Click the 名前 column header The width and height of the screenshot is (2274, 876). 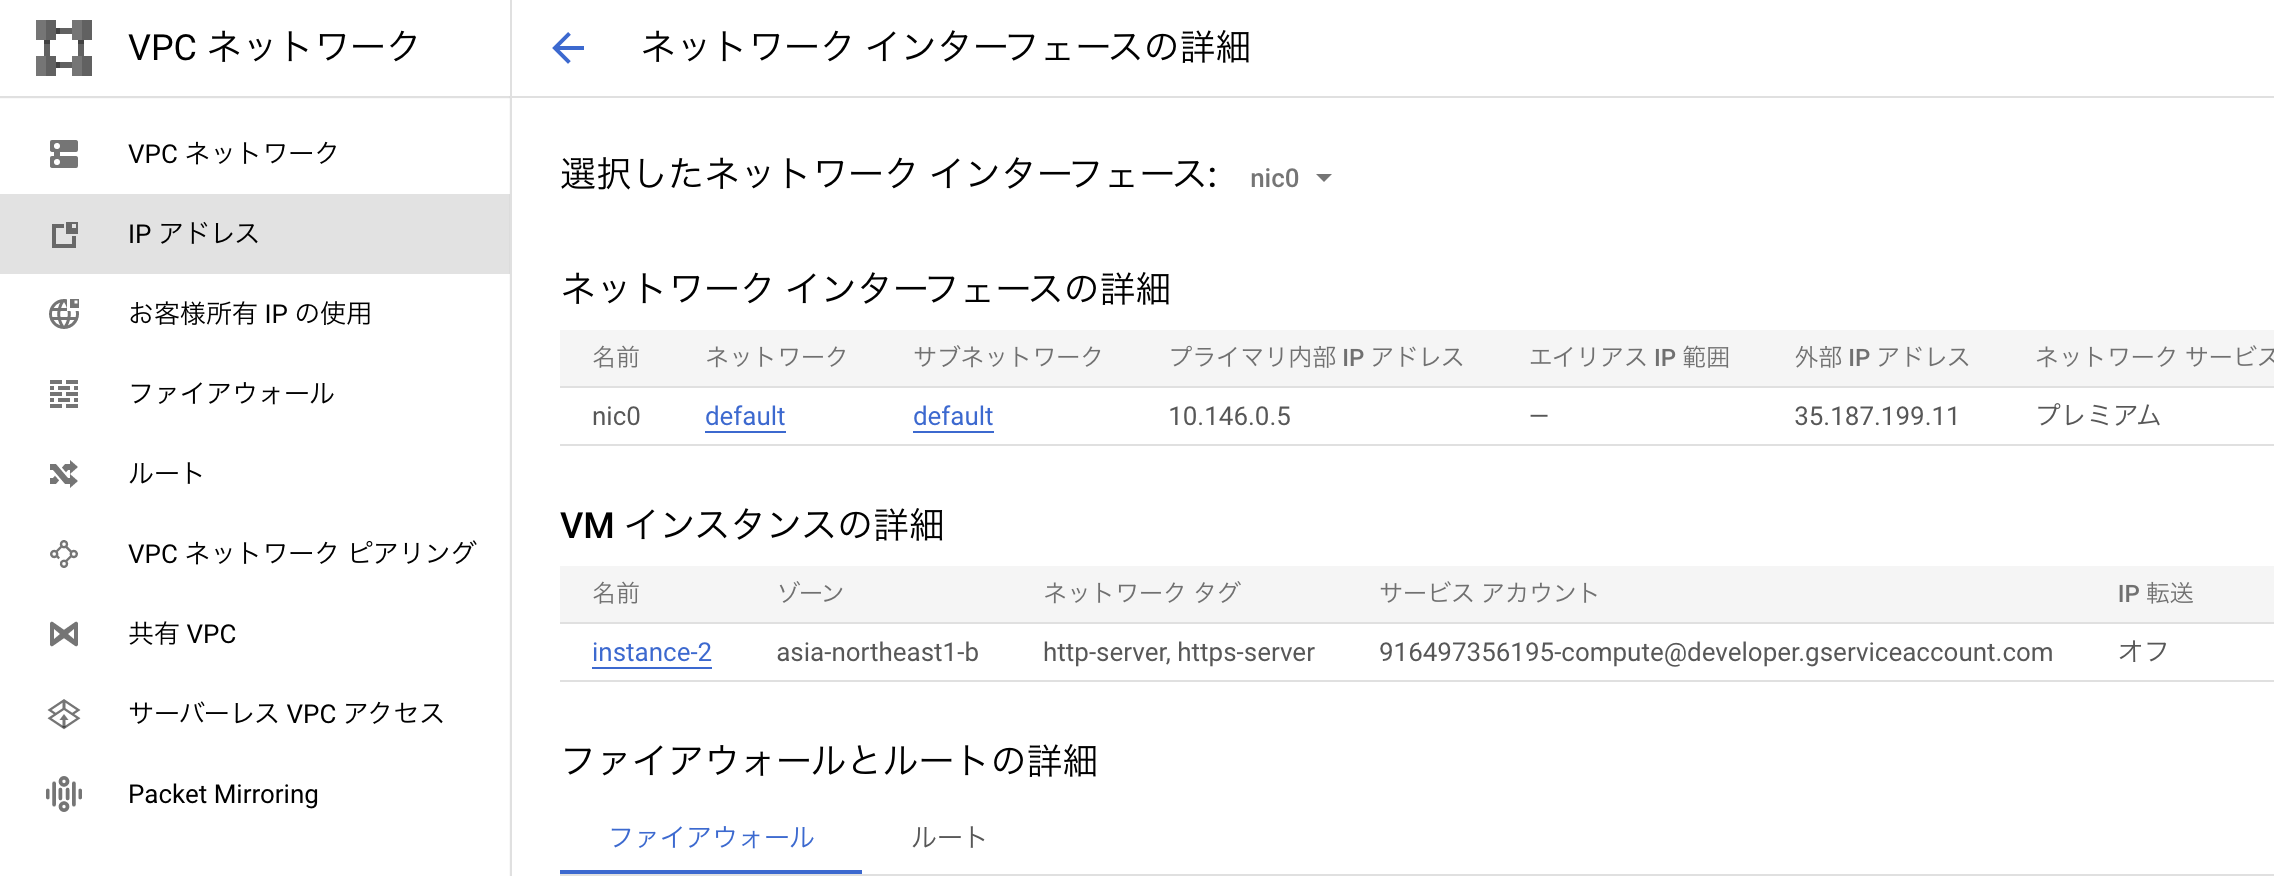pyautogui.click(x=617, y=356)
